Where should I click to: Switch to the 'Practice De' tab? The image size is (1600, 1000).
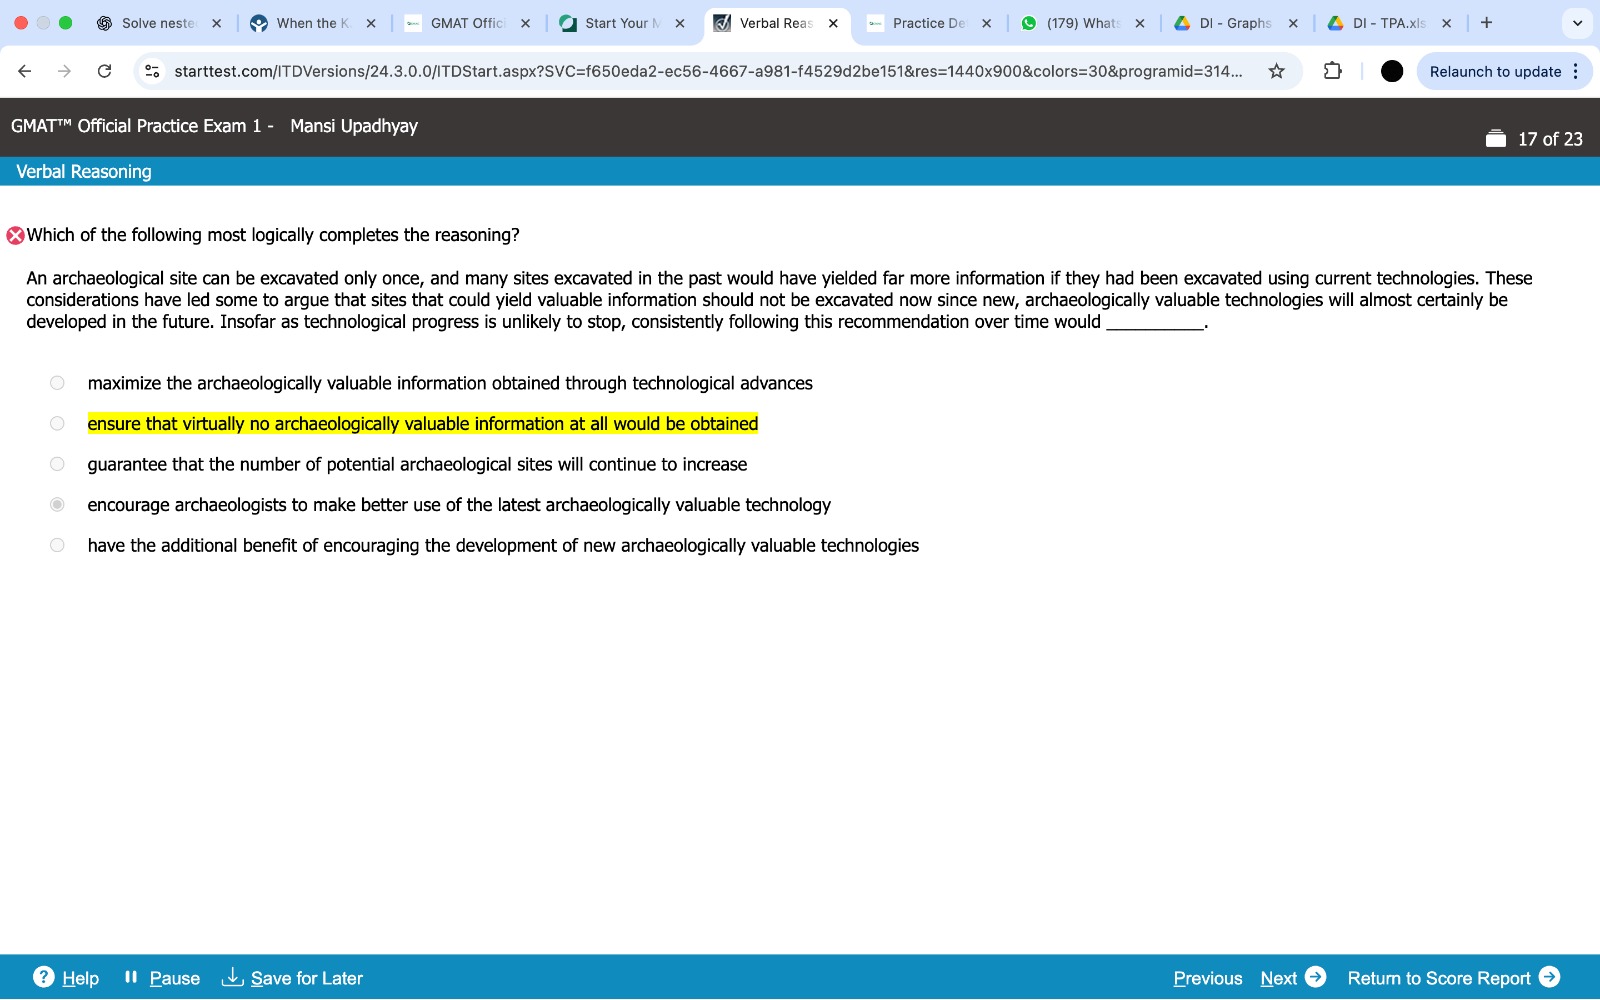point(929,23)
